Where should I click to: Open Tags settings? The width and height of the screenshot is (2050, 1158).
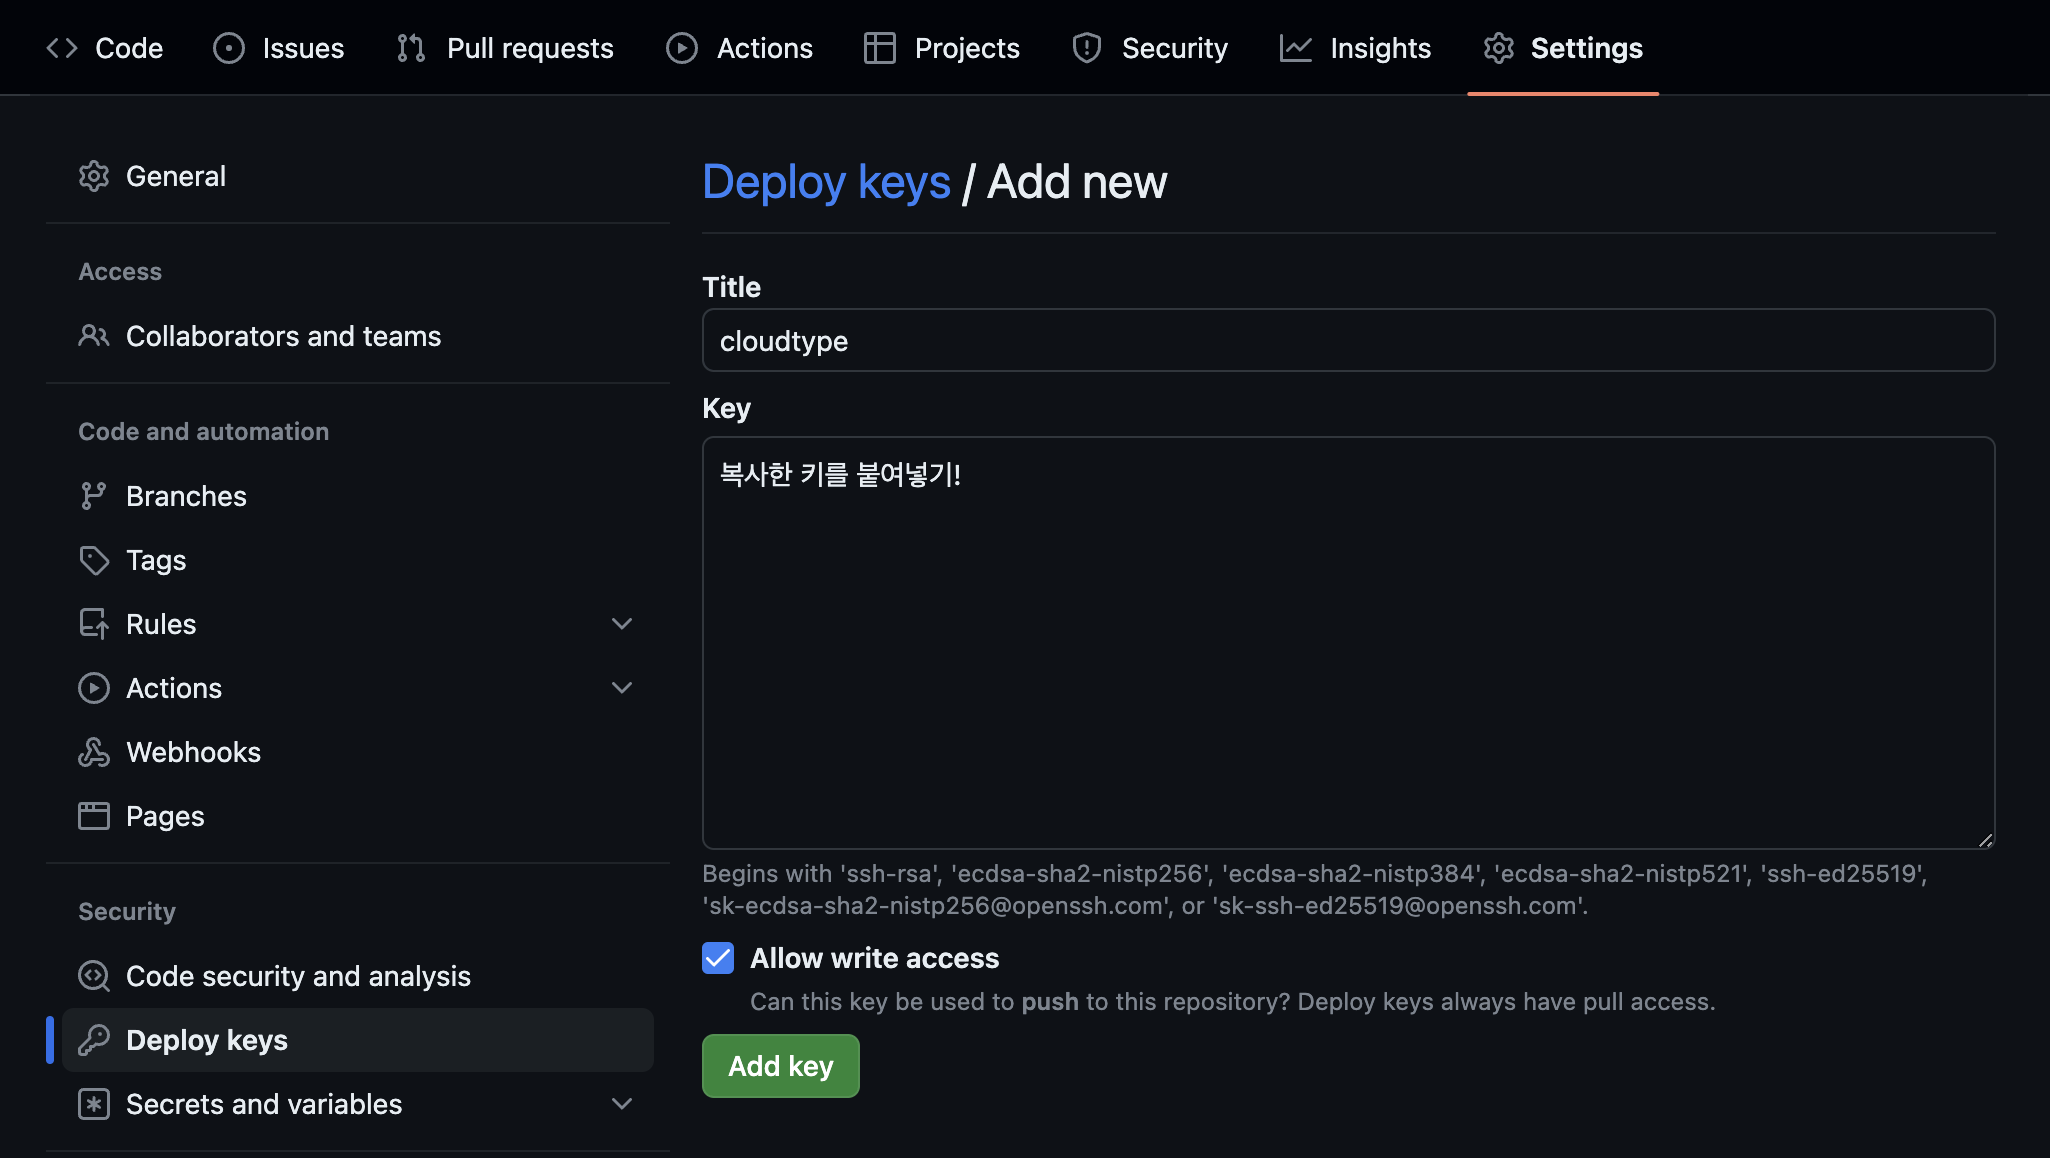357,560
